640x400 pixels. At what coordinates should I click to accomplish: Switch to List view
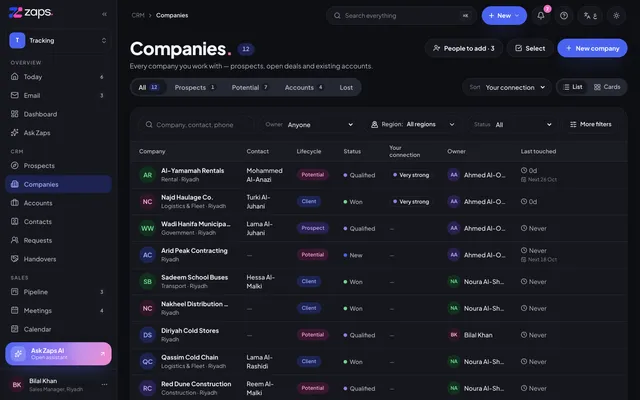573,87
